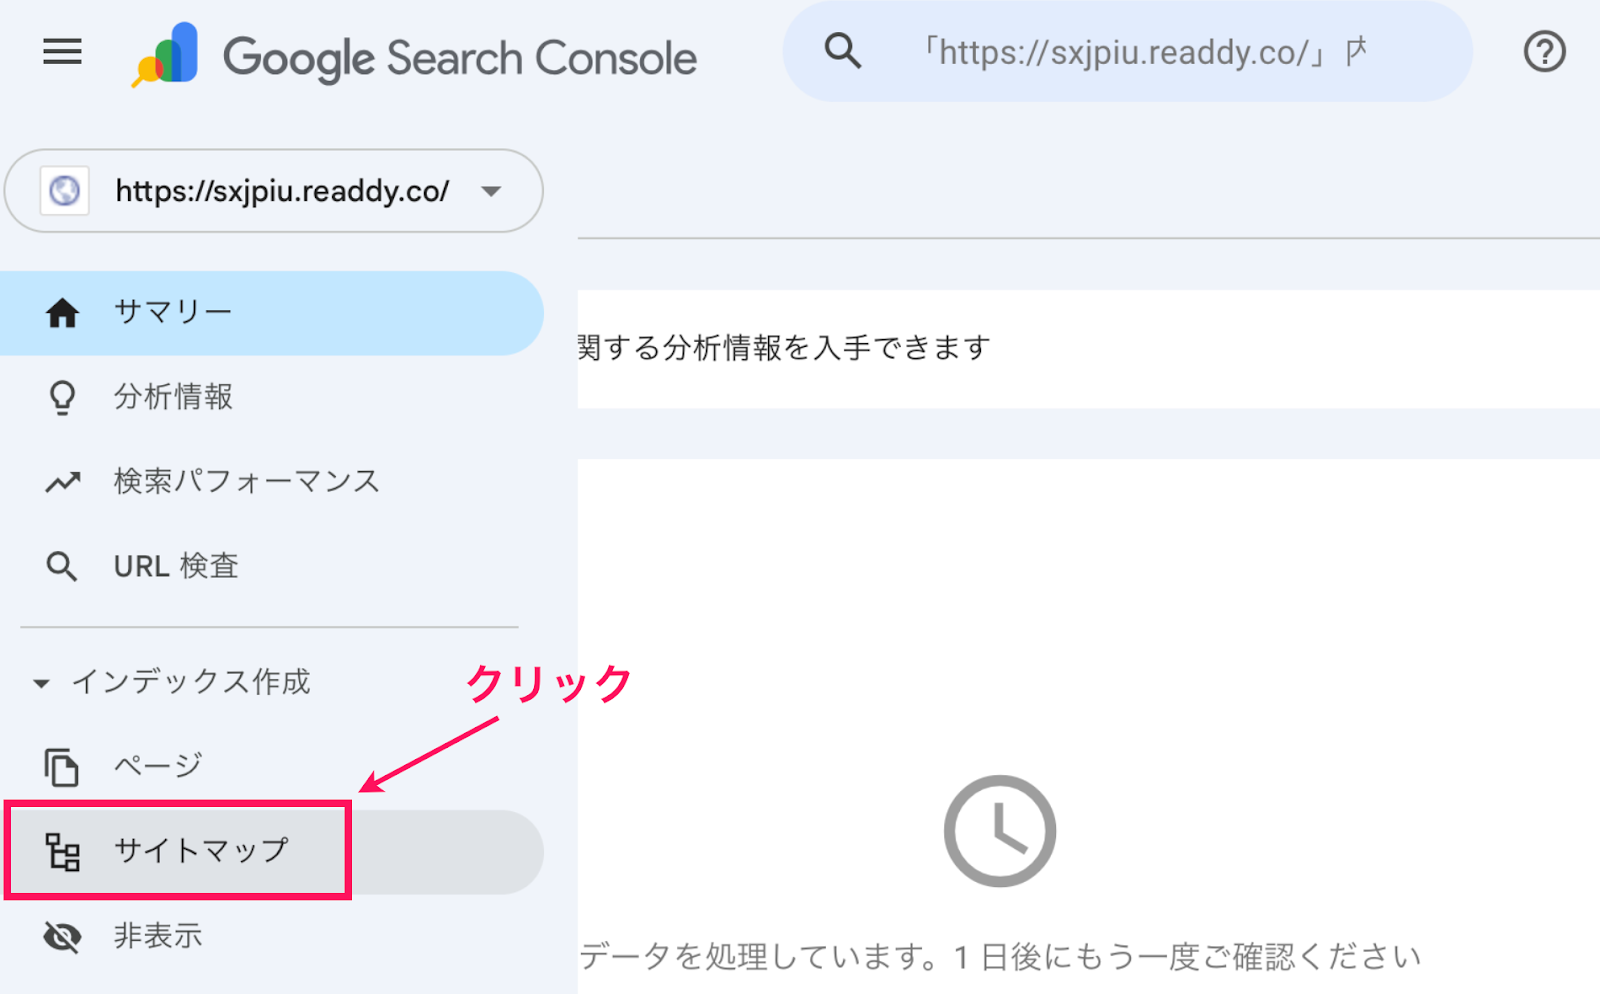Select the サイトマップ sitemap icon
The image size is (1600, 994).
[62, 851]
